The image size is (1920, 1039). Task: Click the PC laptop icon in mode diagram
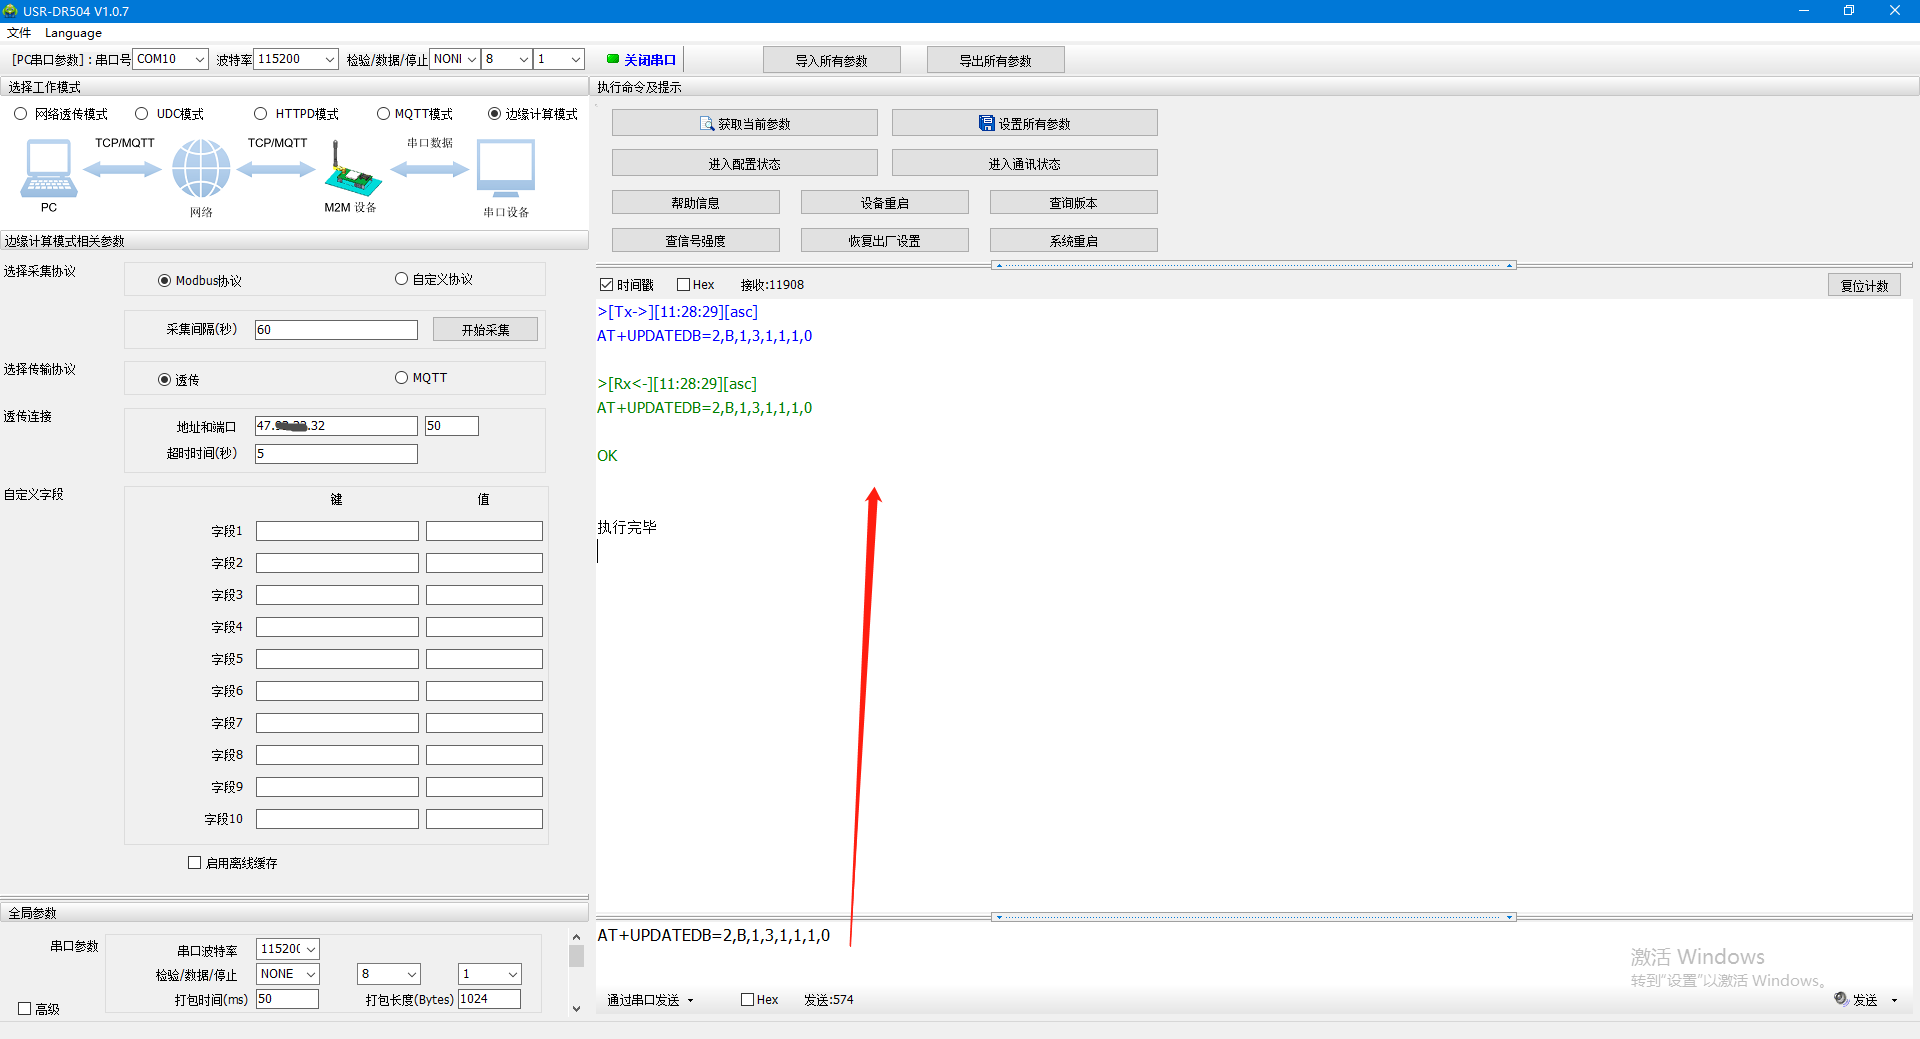(48, 168)
